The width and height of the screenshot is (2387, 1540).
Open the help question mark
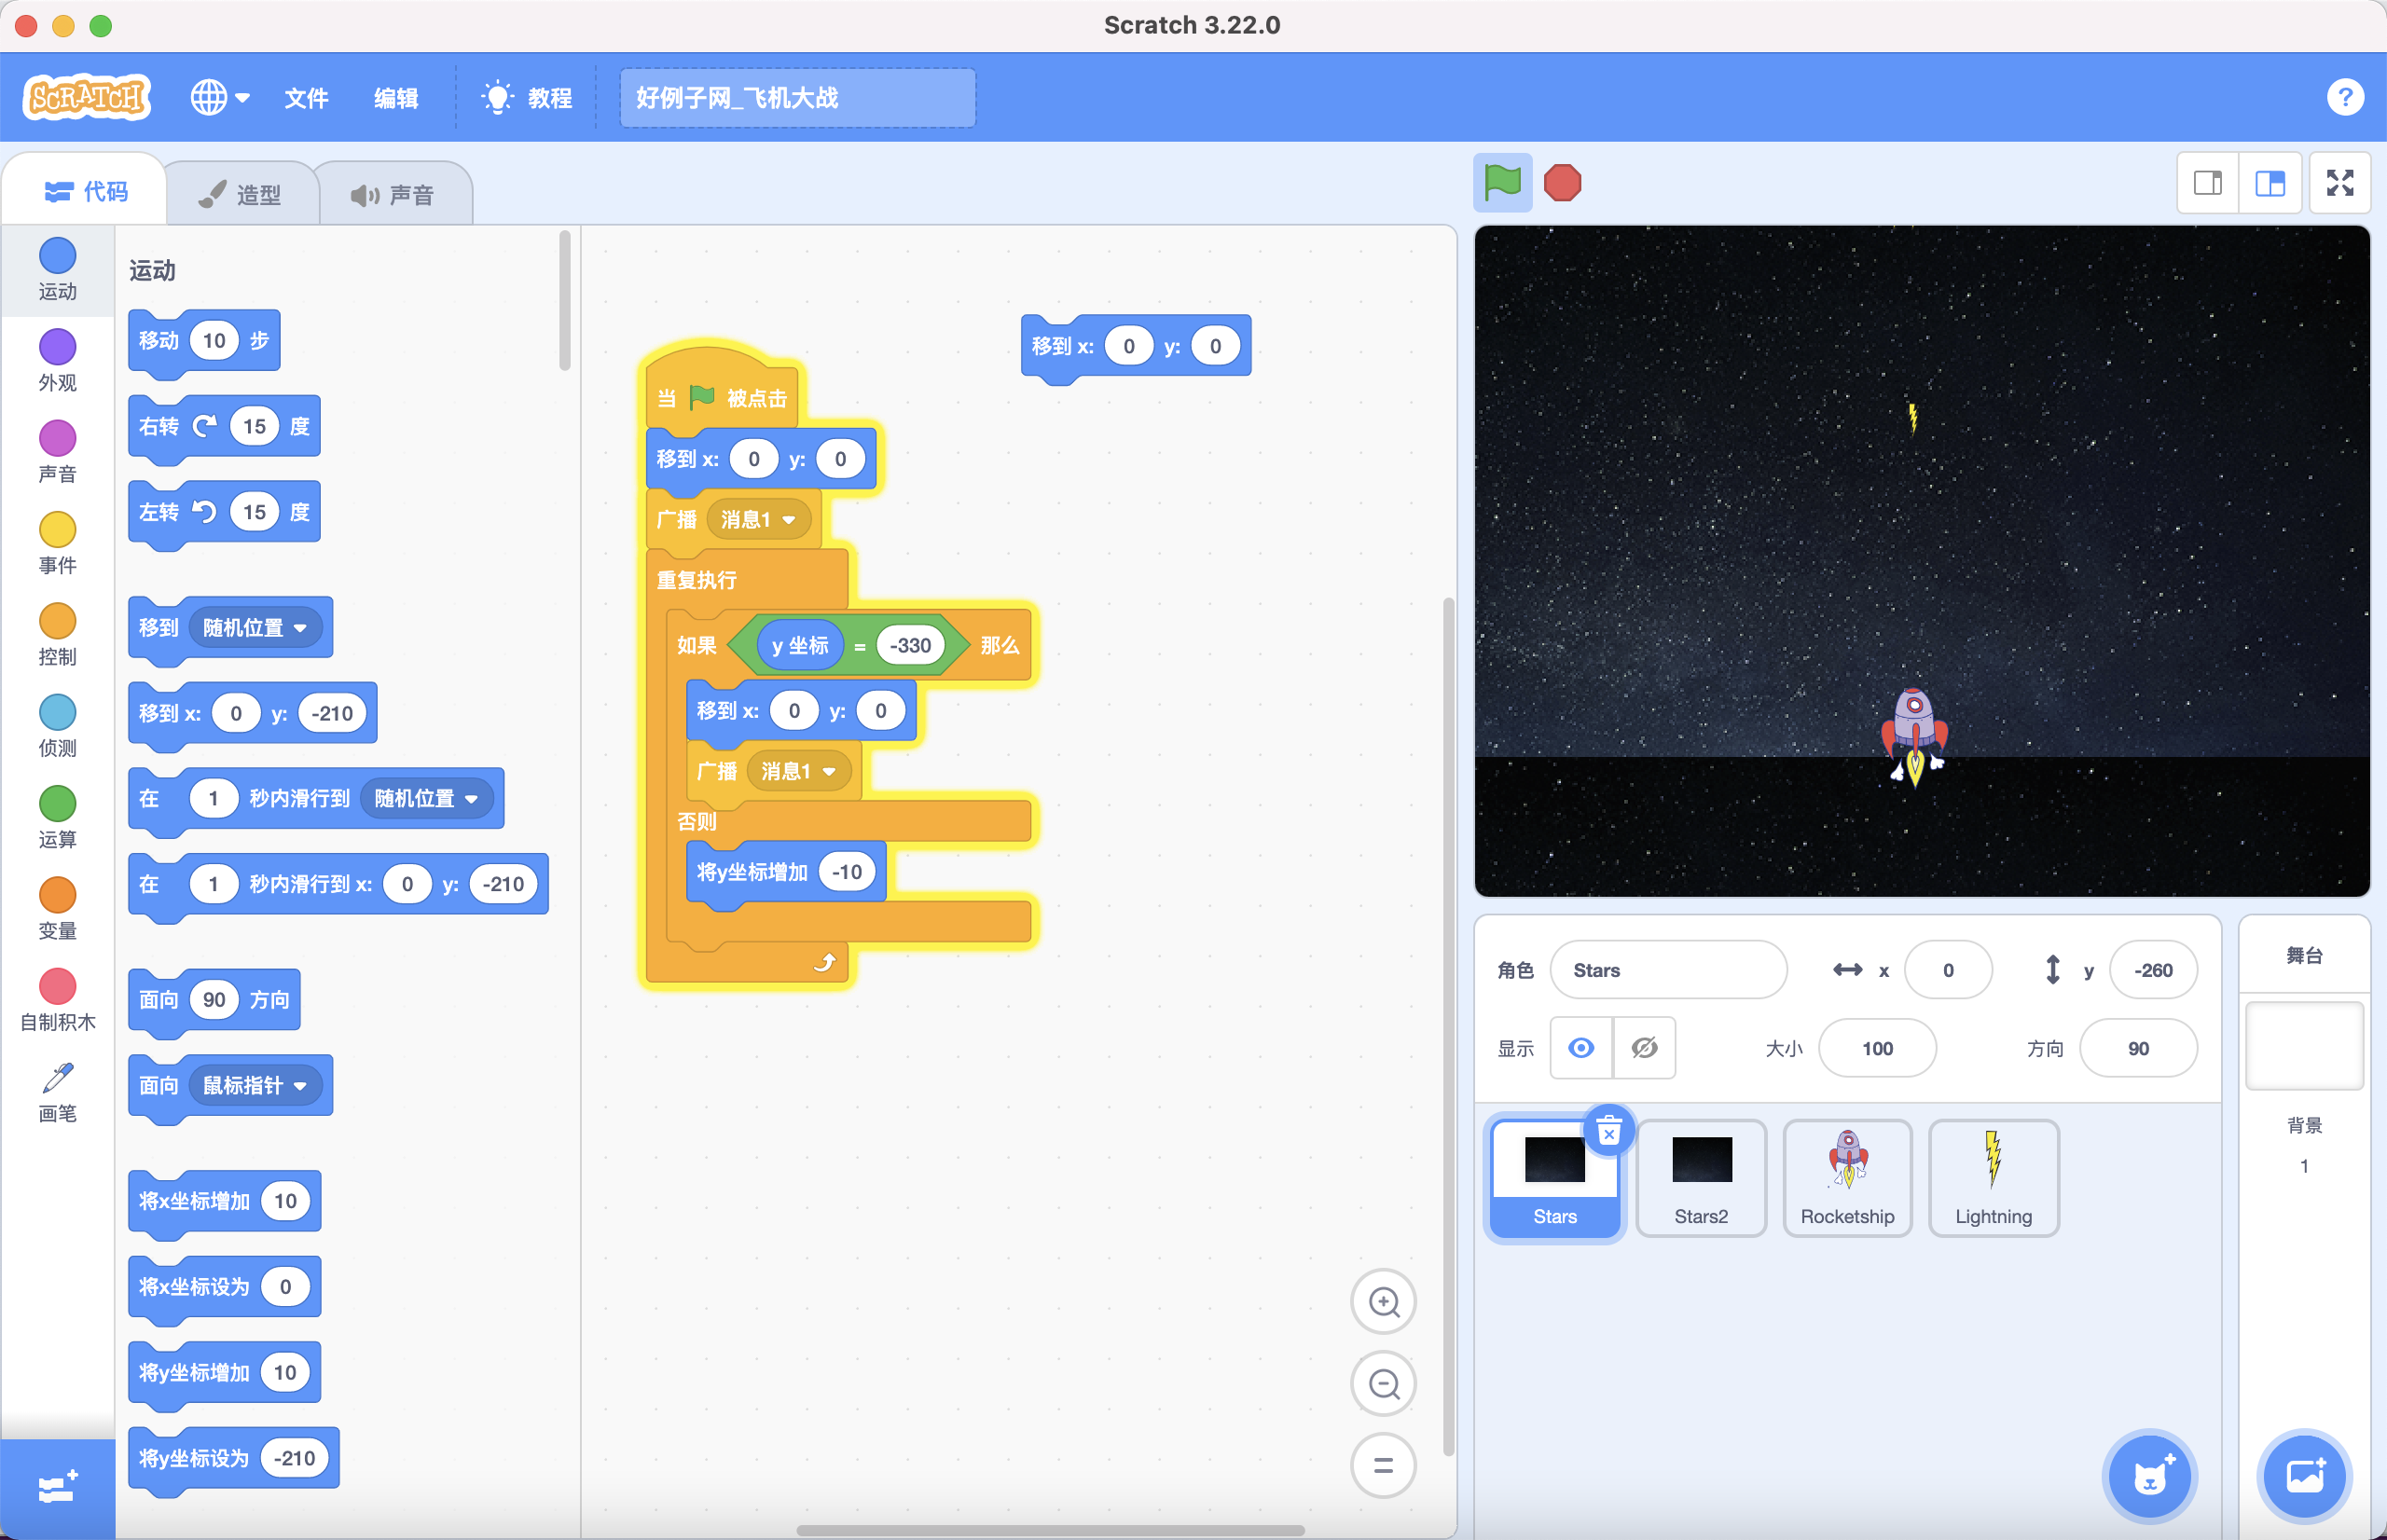(x=2344, y=97)
